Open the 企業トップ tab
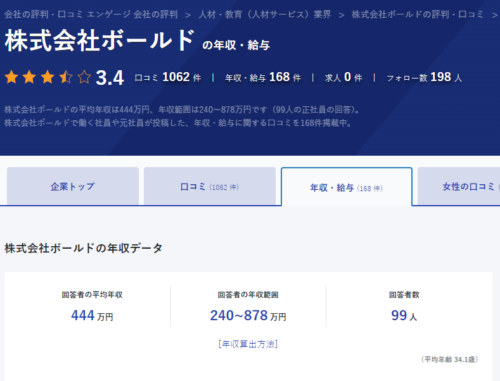Image resolution: width=500 pixels, height=381 pixels. pos(73,186)
